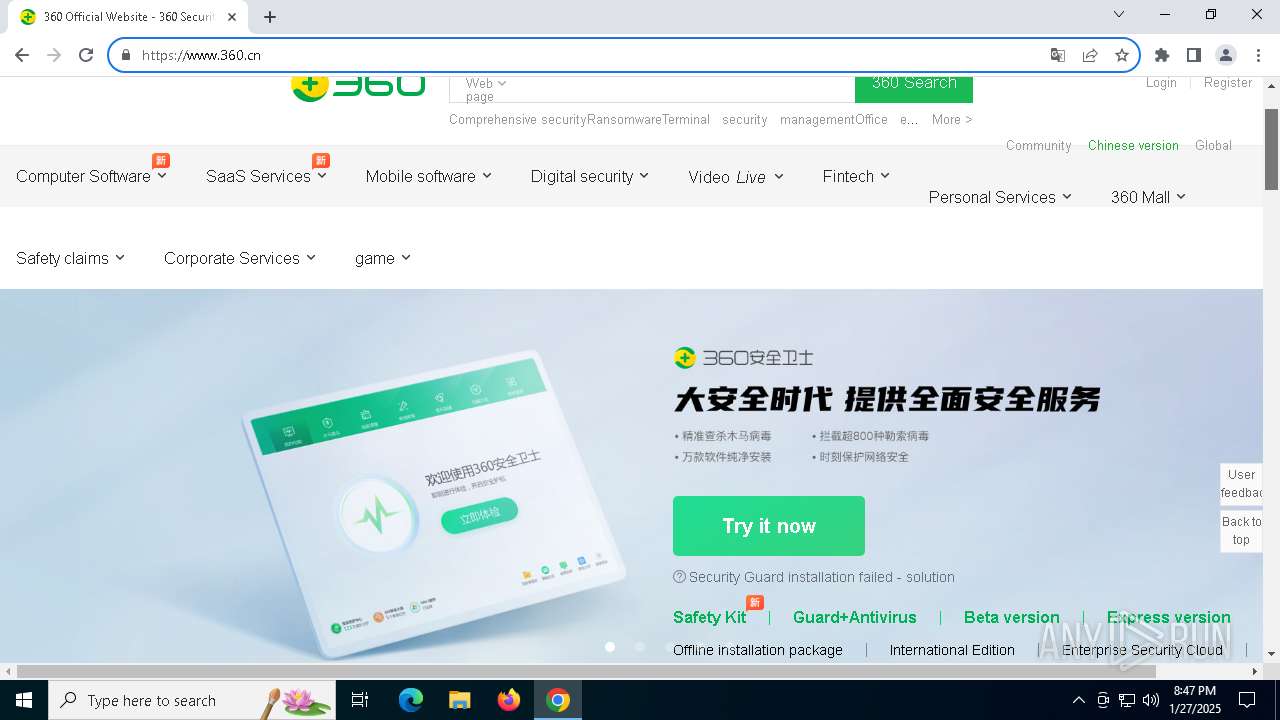Reload the 360.cn page

click(x=86, y=55)
